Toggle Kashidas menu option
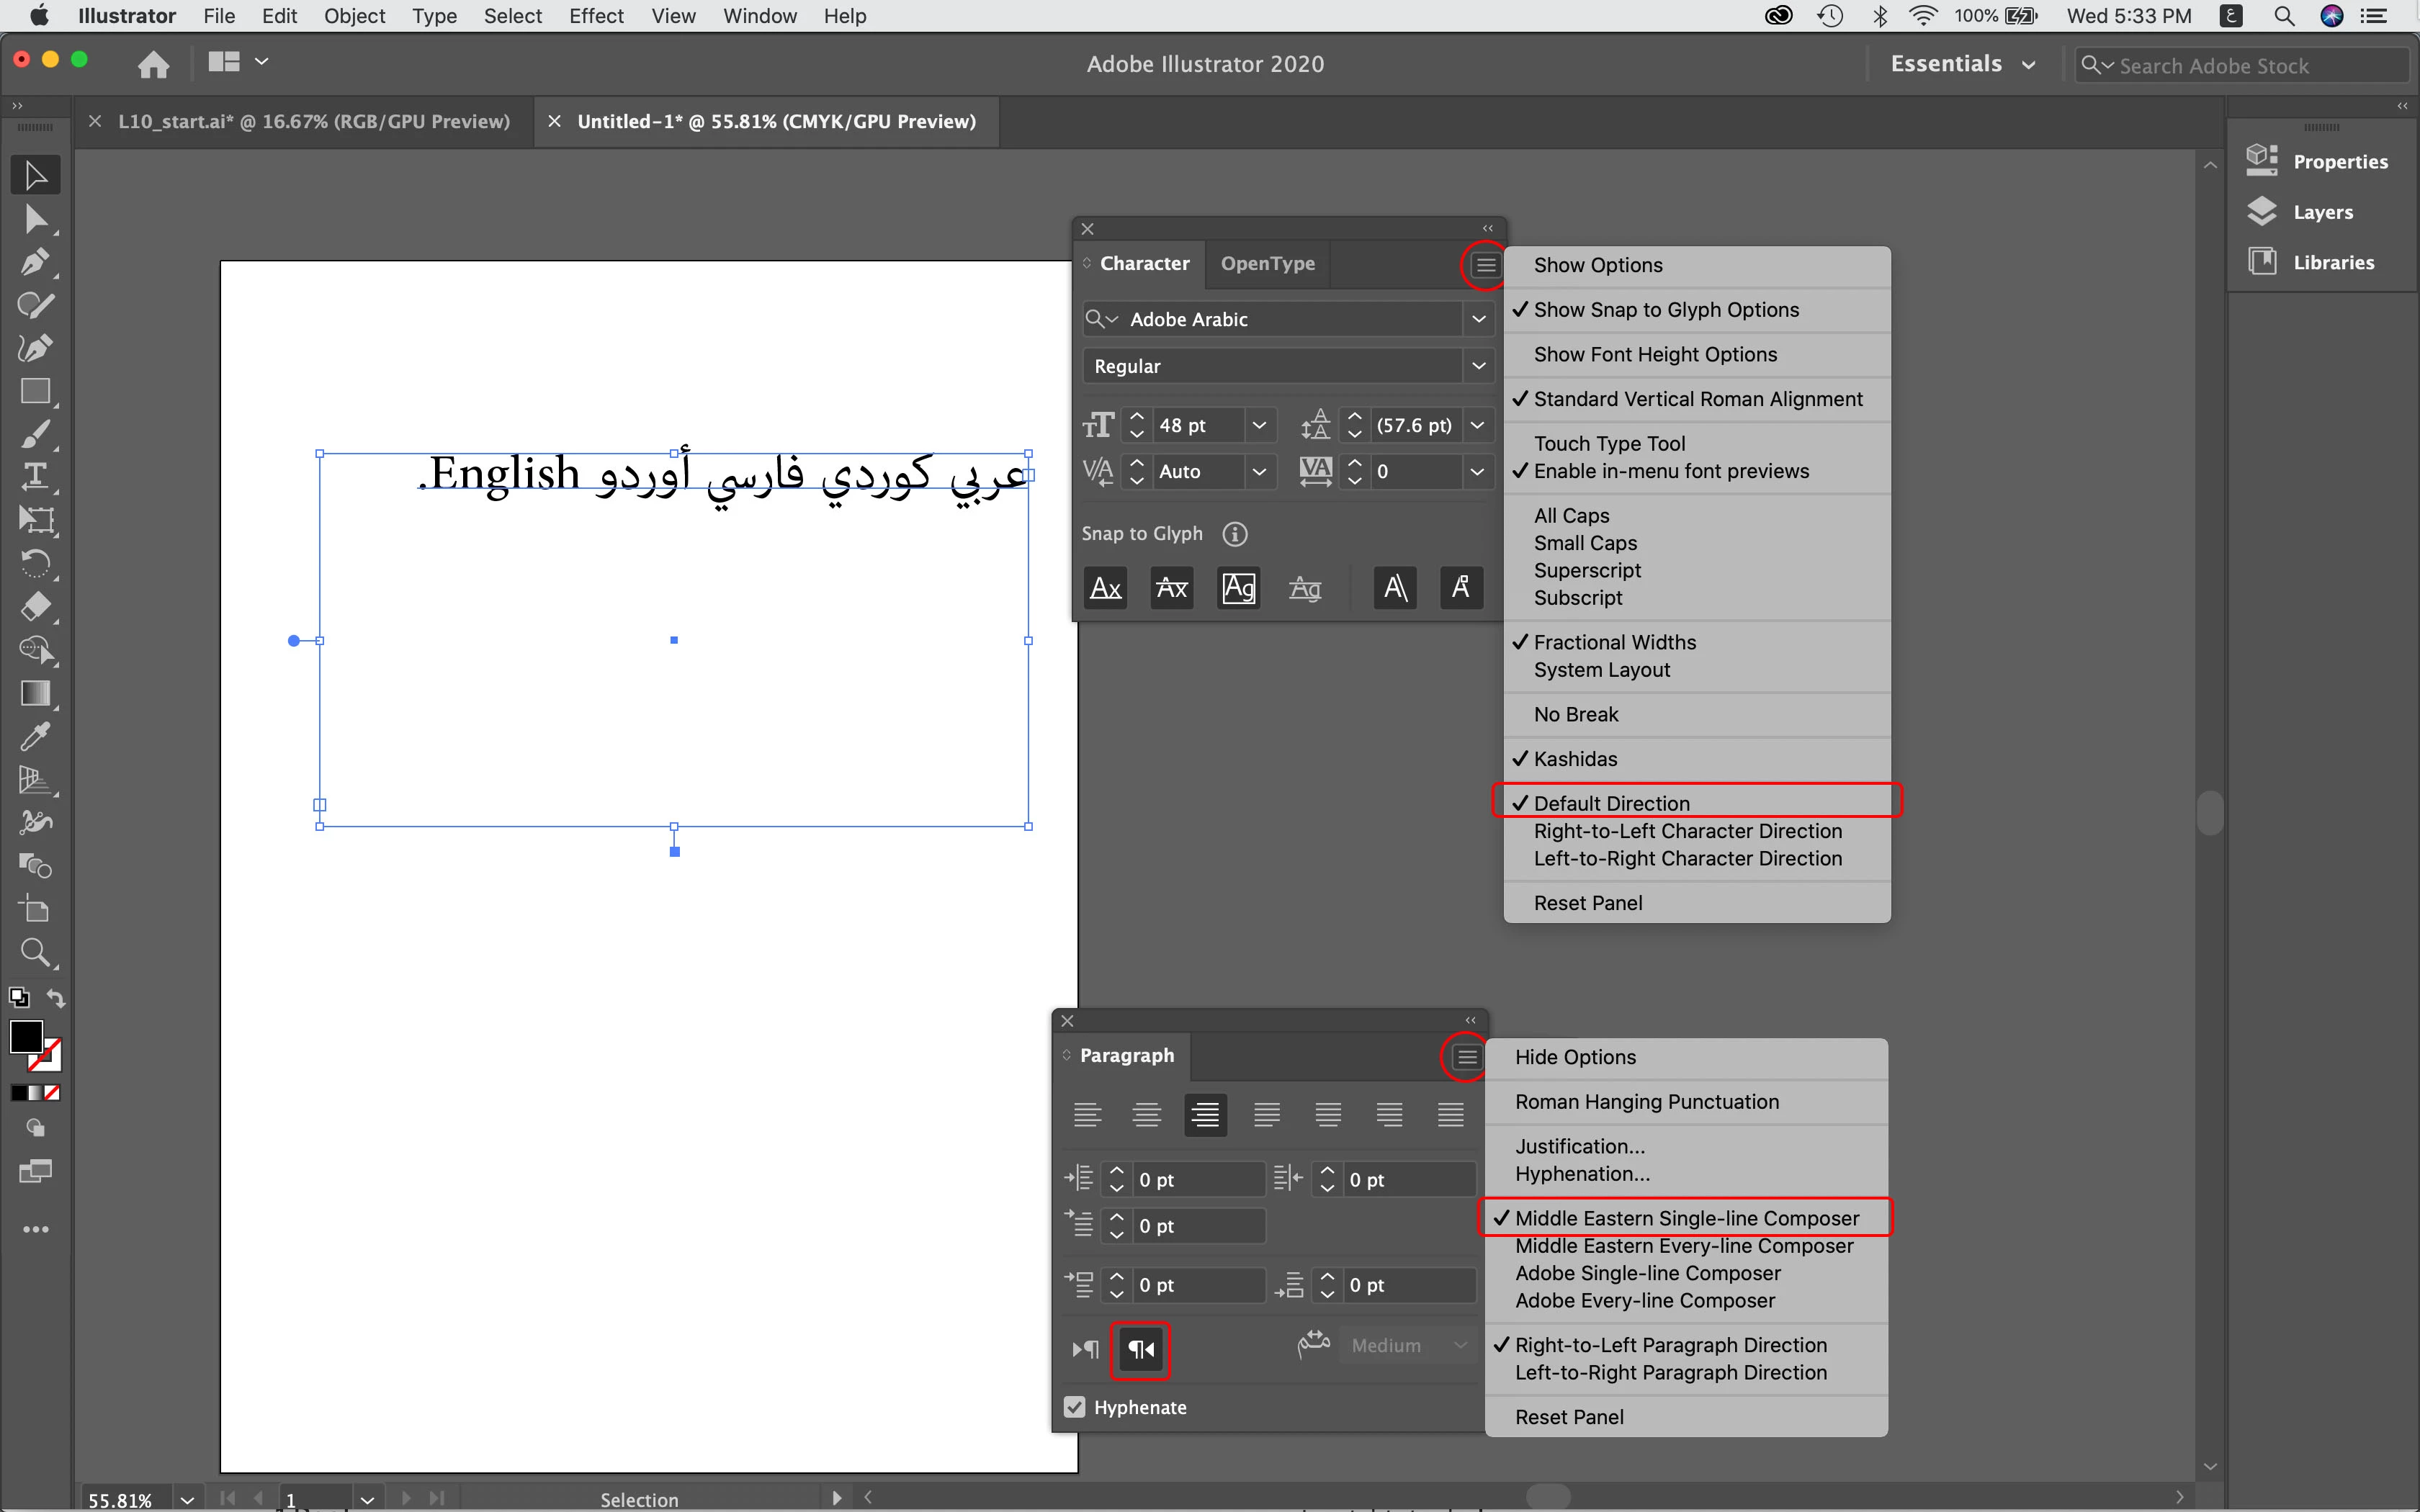This screenshot has height=1512, width=2420. click(1575, 759)
